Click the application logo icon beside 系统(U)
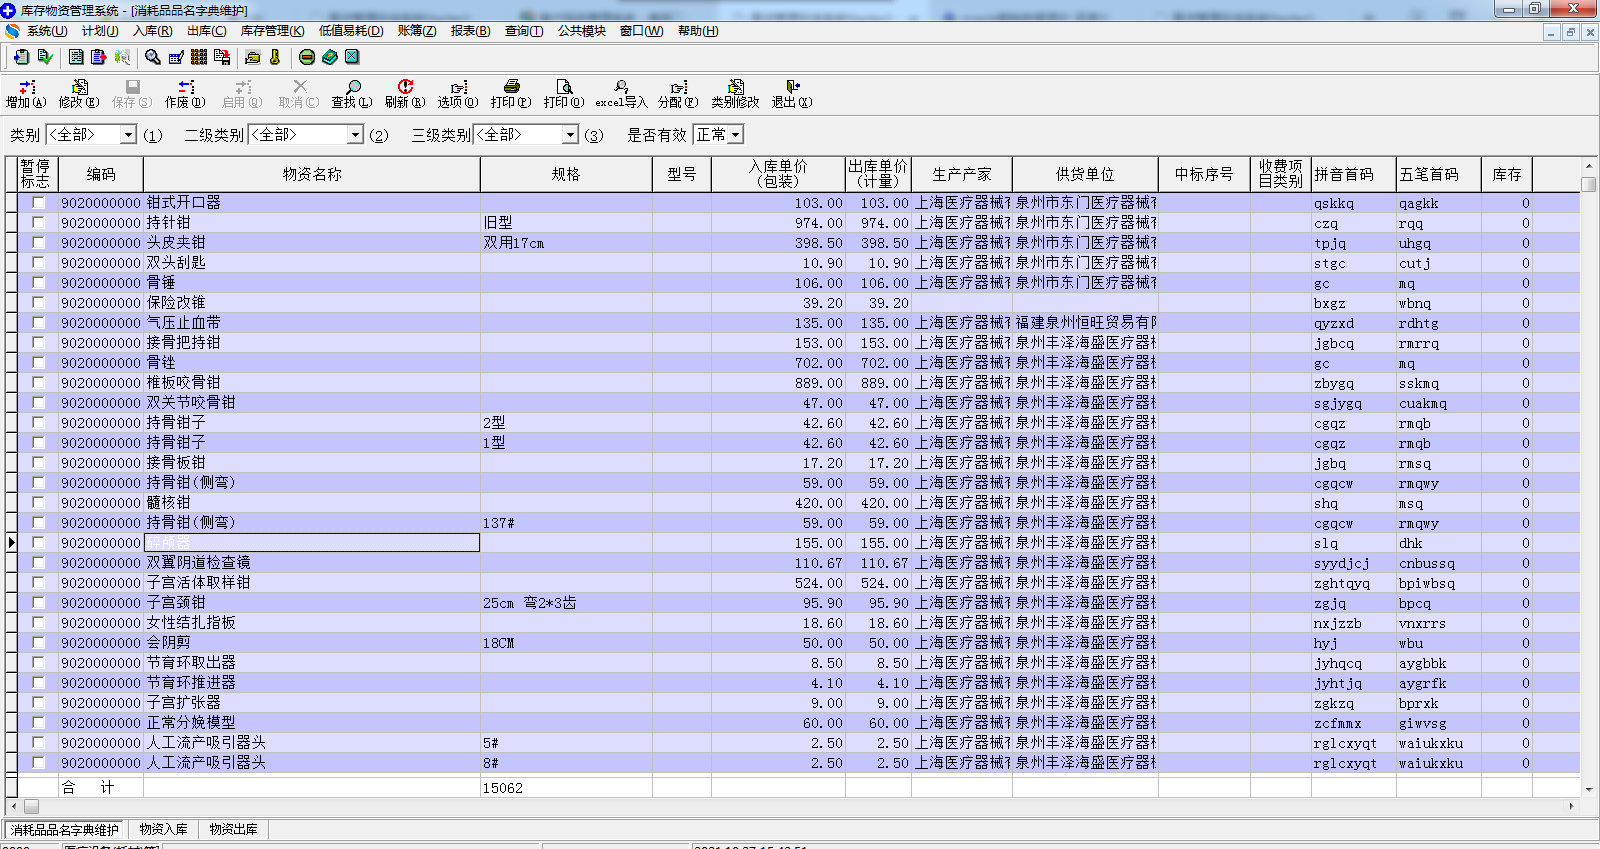The height and width of the screenshot is (849, 1600). (12, 31)
